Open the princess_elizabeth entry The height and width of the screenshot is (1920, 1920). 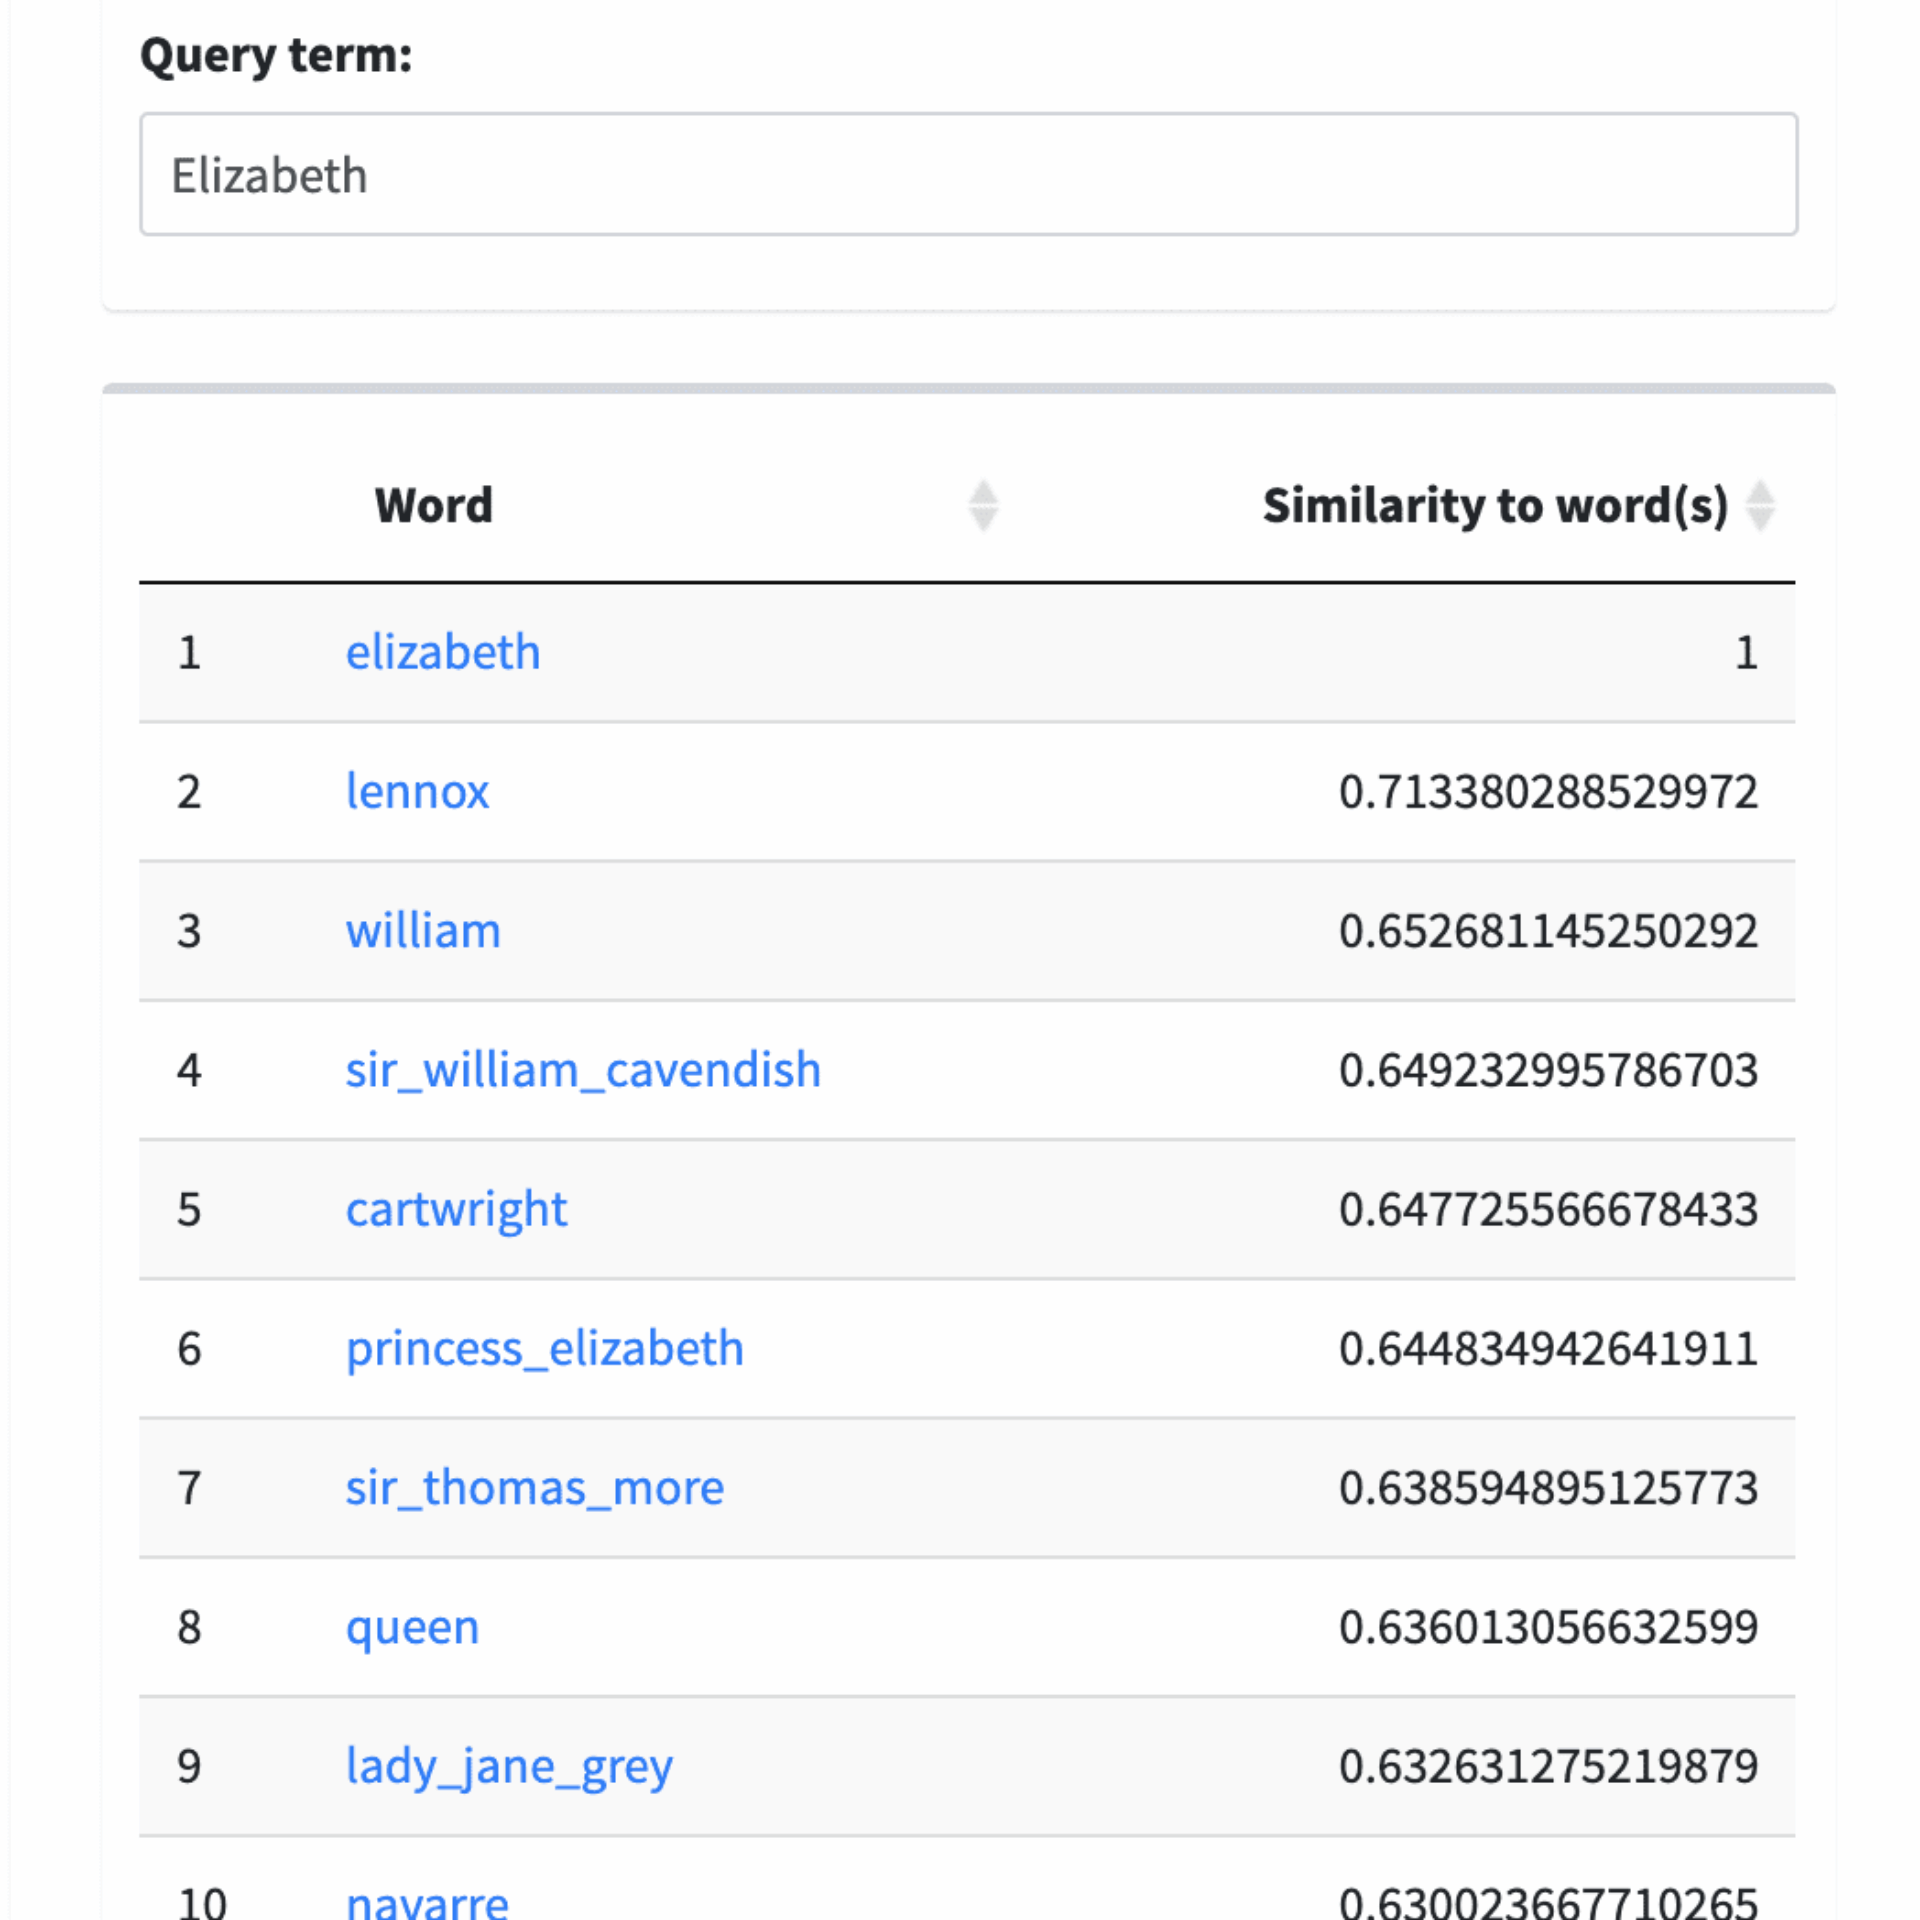coord(545,1348)
